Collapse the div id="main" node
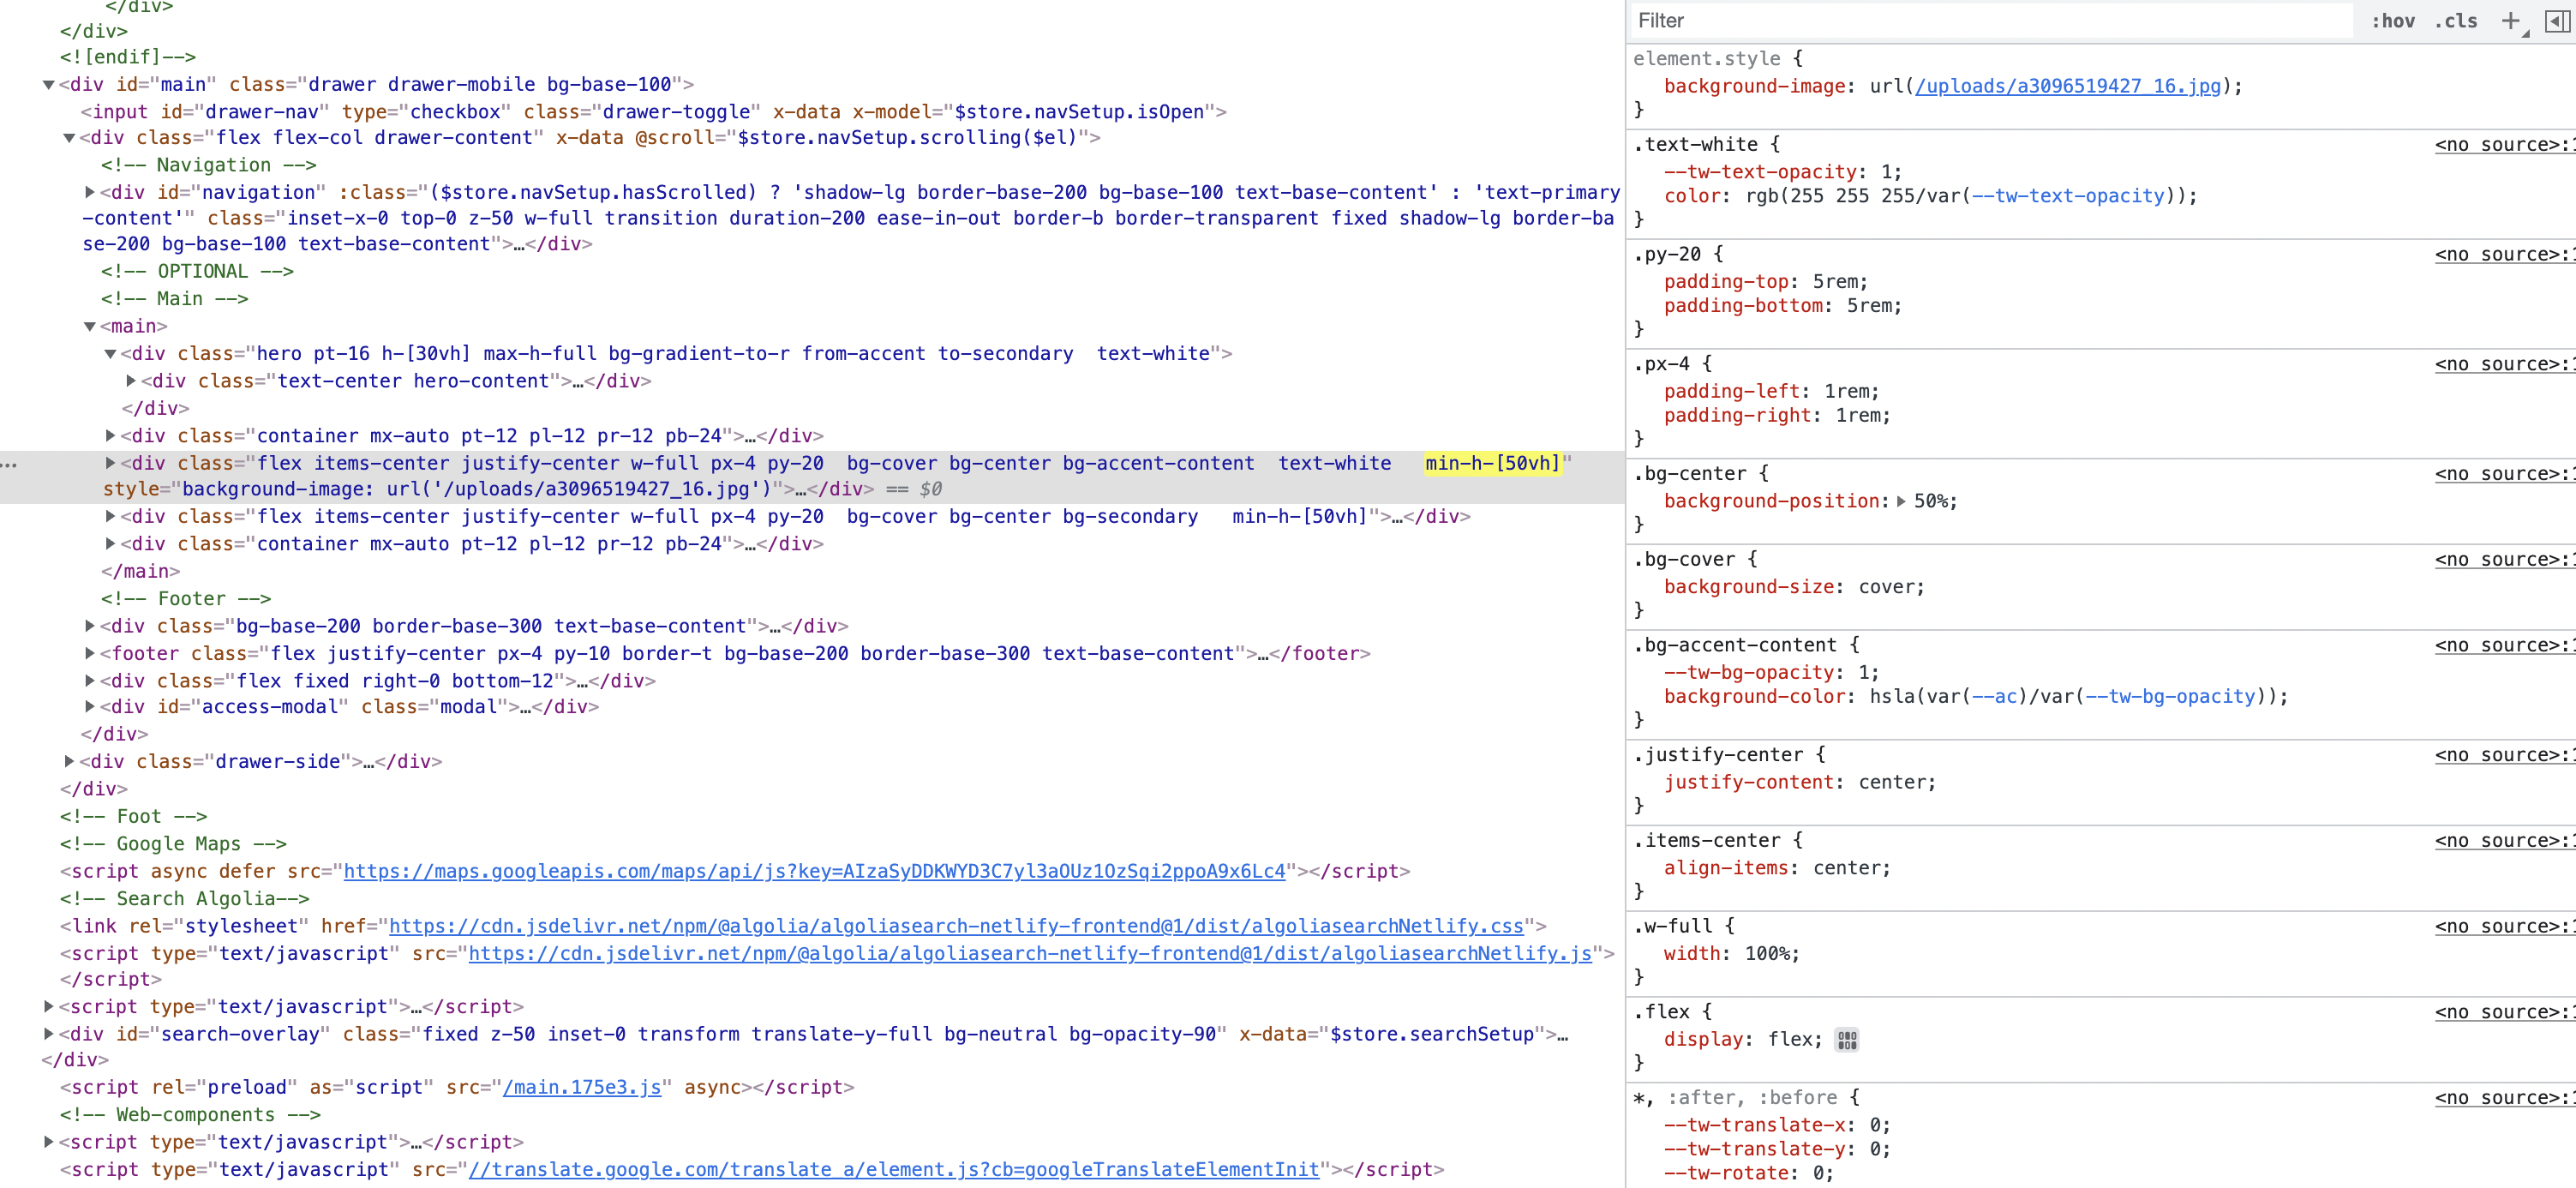This screenshot has height=1188, width=2576. click(48, 85)
